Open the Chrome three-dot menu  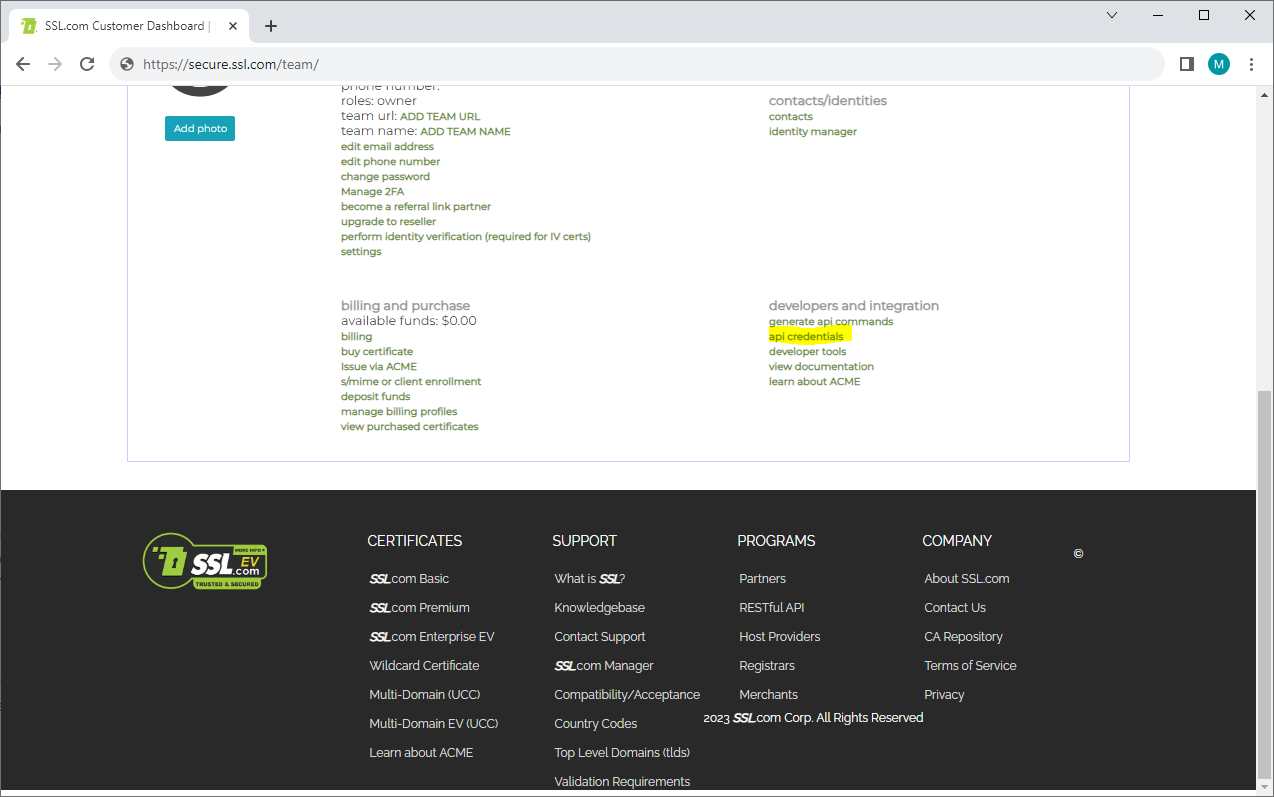pos(1251,63)
